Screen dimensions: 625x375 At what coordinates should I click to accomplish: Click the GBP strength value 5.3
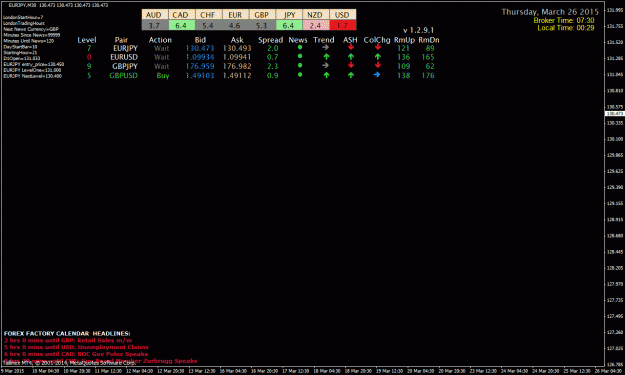click(x=262, y=25)
